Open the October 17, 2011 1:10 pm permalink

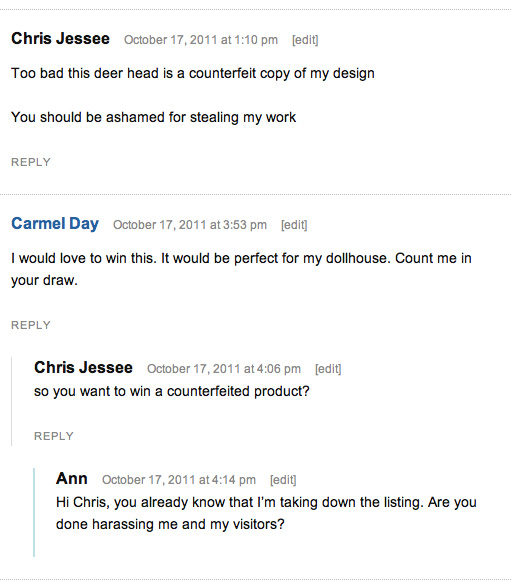tap(201, 40)
